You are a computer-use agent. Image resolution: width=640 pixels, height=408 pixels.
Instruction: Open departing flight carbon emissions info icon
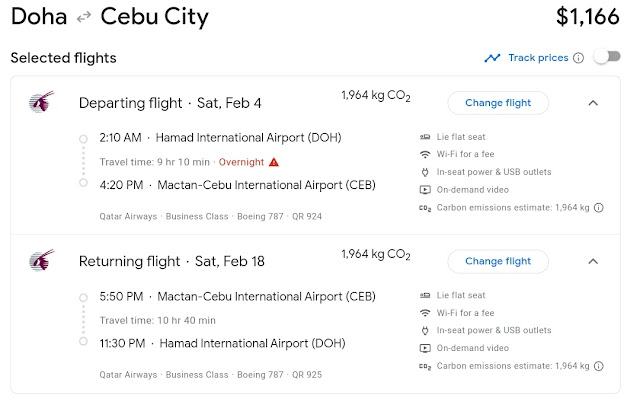point(599,208)
